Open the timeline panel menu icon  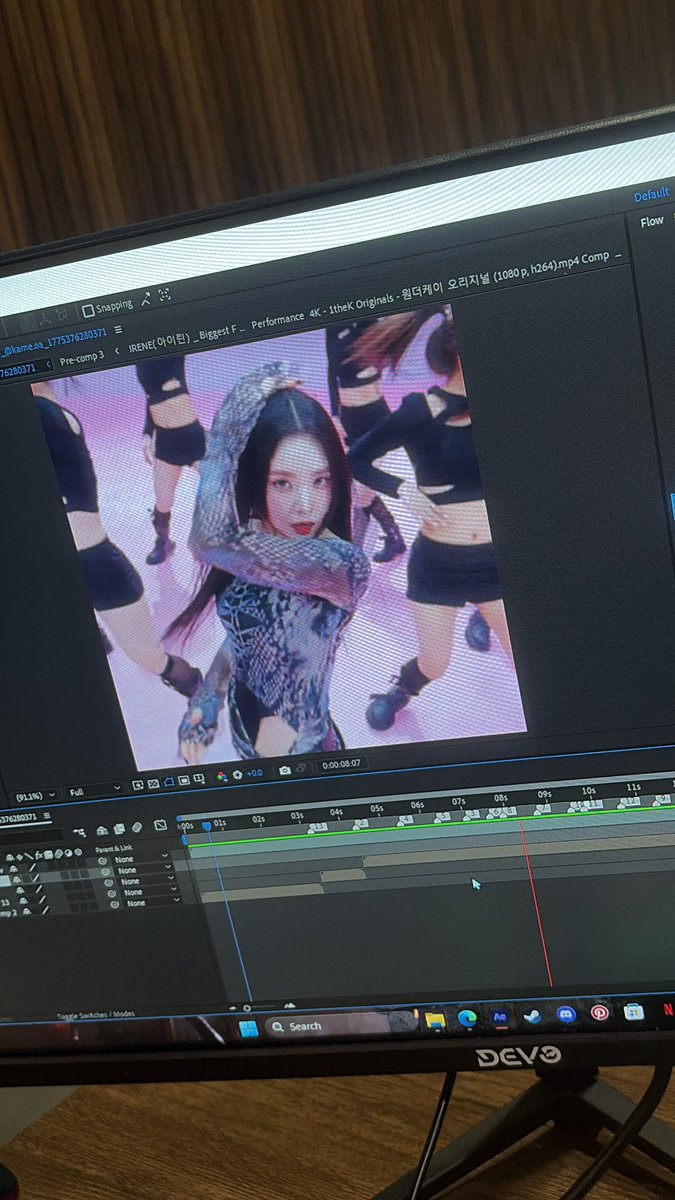tap(46, 816)
